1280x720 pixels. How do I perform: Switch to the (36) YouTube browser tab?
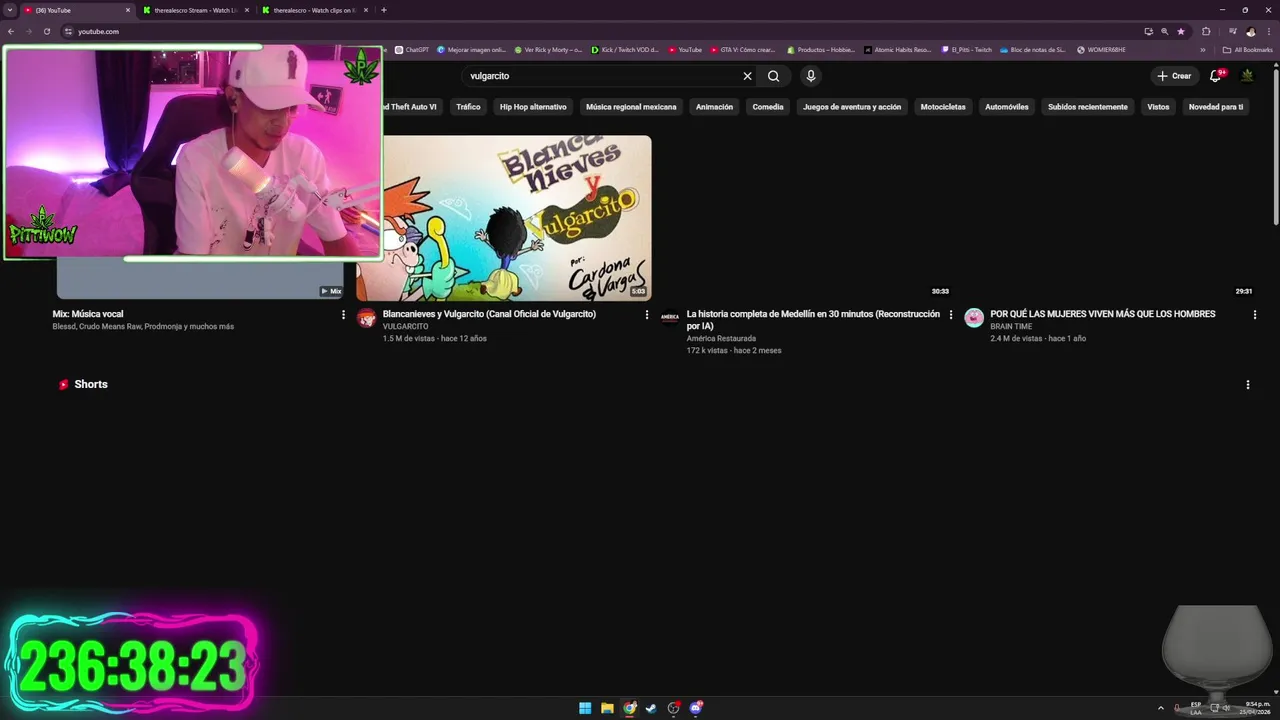point(77,10)
